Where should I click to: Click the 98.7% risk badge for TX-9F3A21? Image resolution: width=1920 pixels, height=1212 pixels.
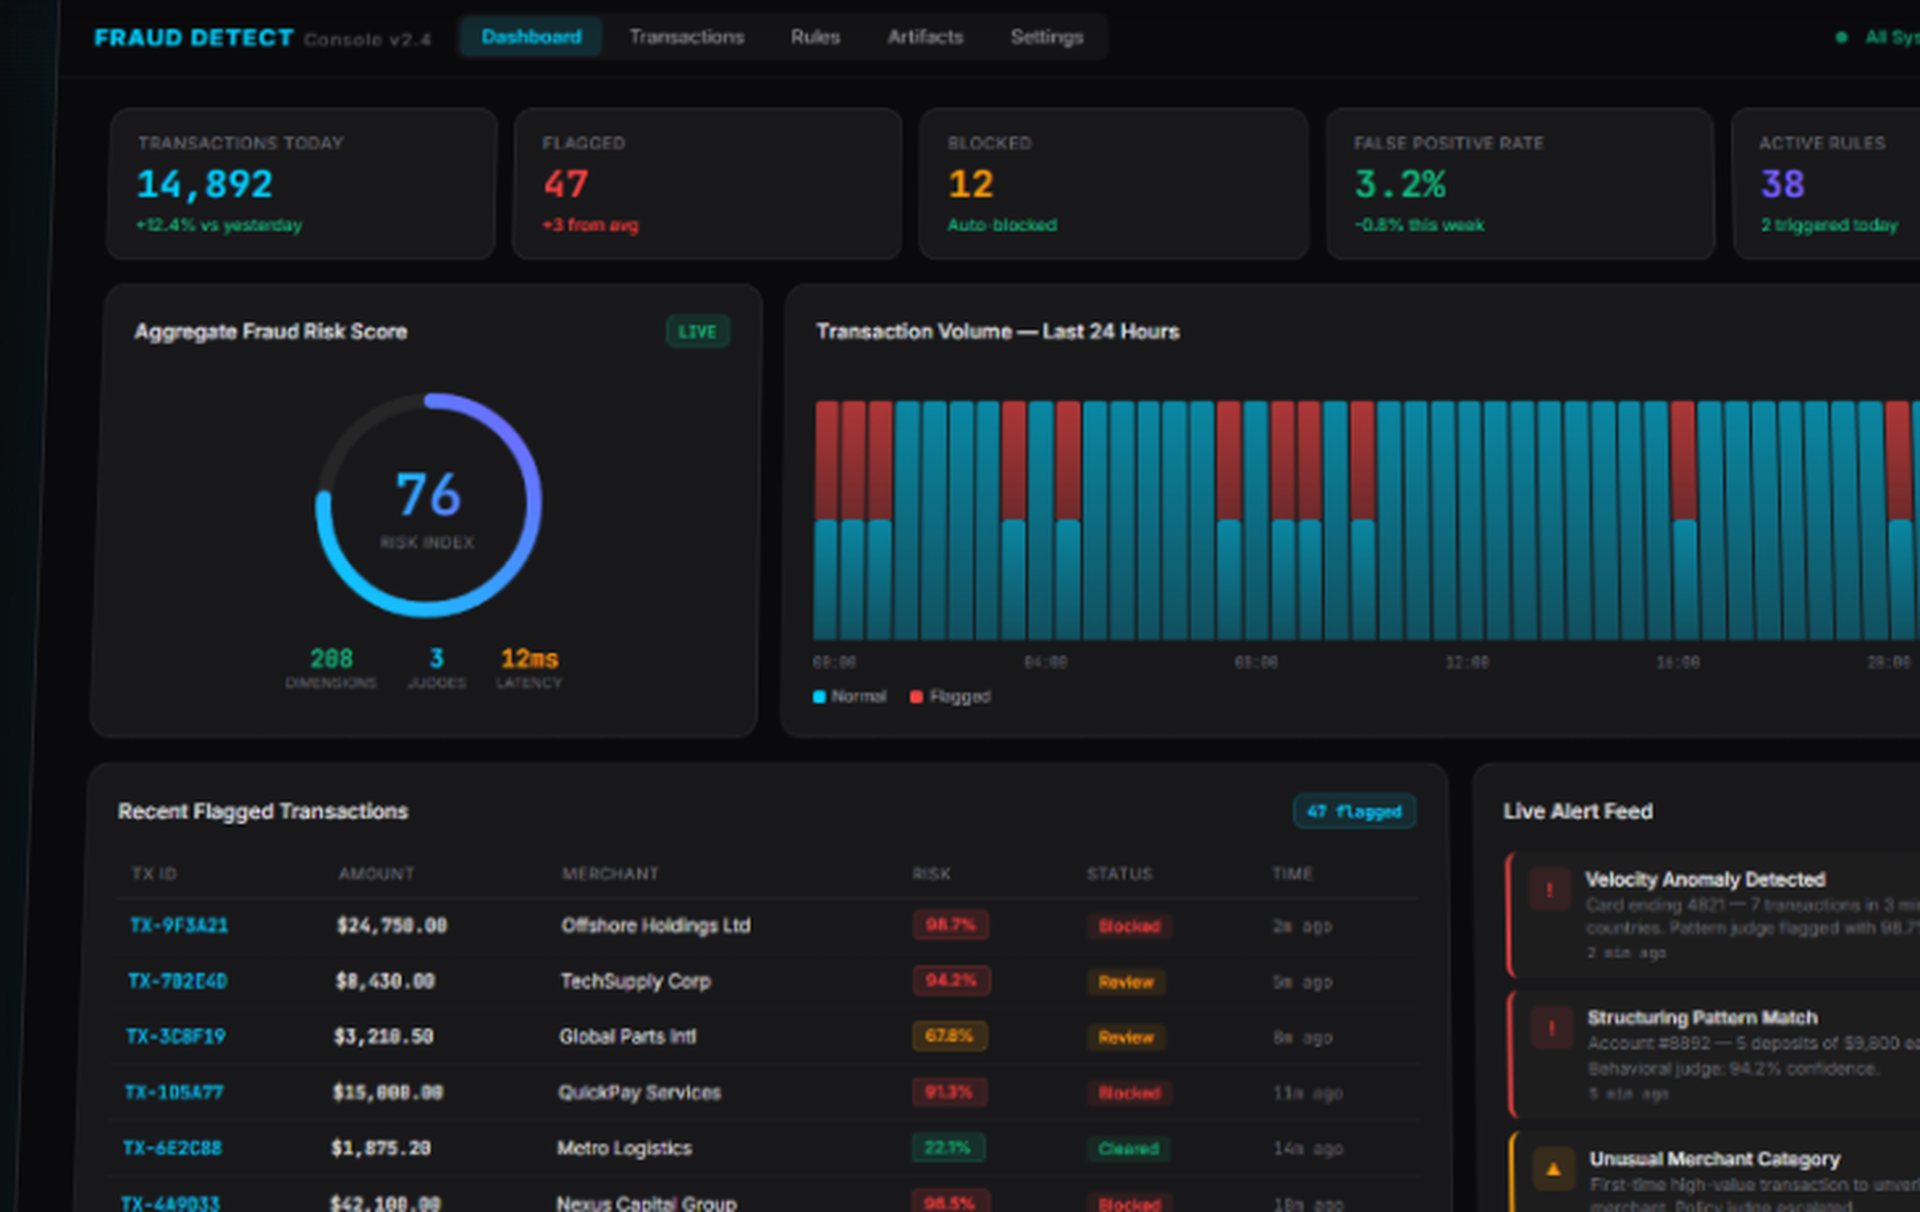coord(949,926)
